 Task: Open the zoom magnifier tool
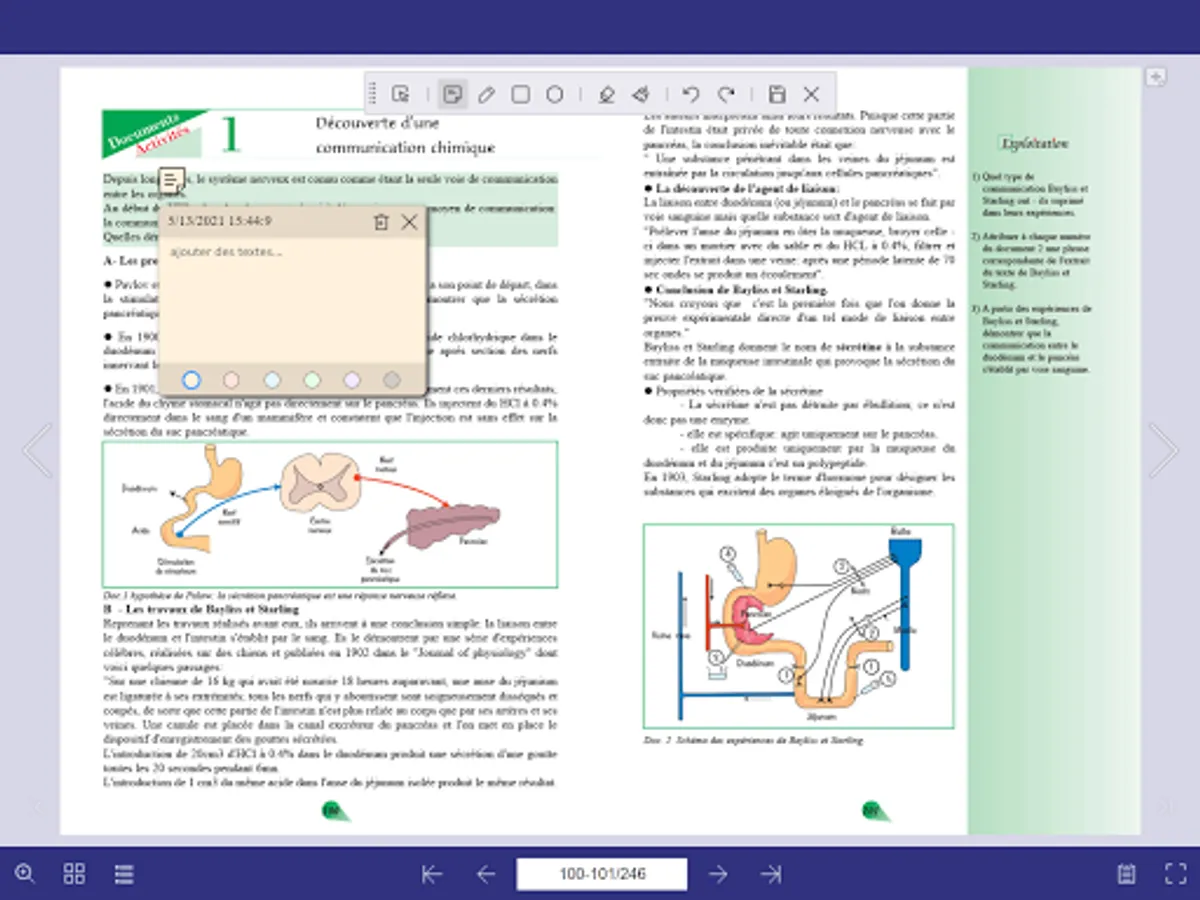click(25, 874)
